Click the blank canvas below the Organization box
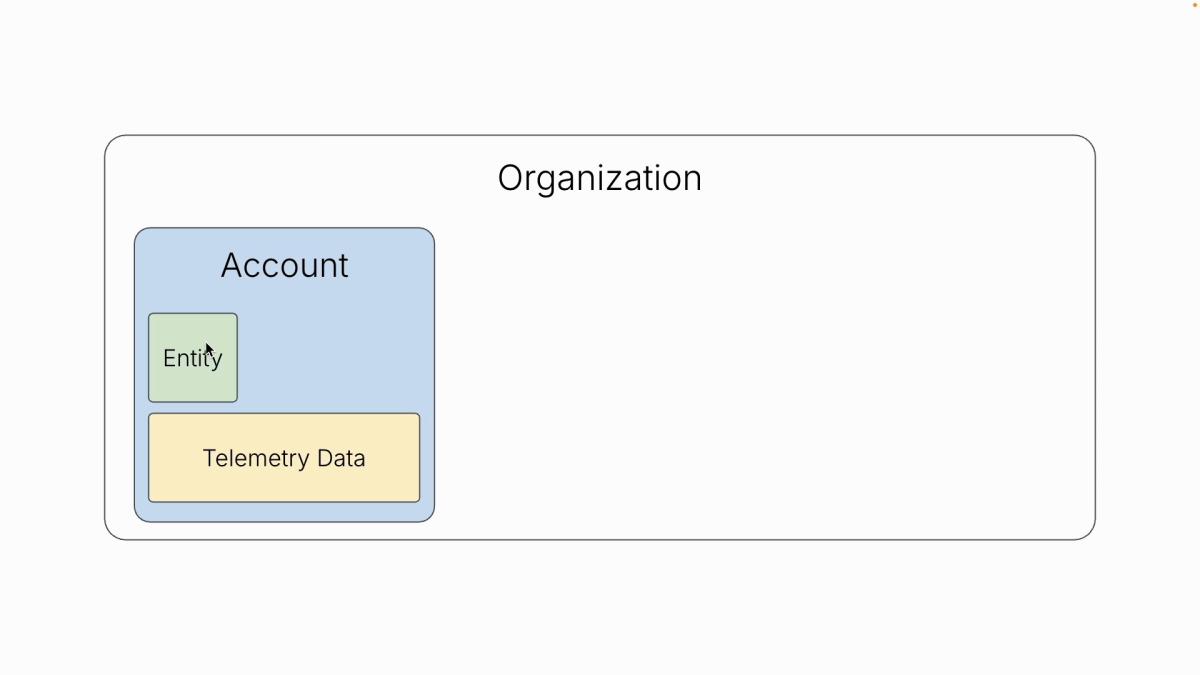 coord(600,605)
